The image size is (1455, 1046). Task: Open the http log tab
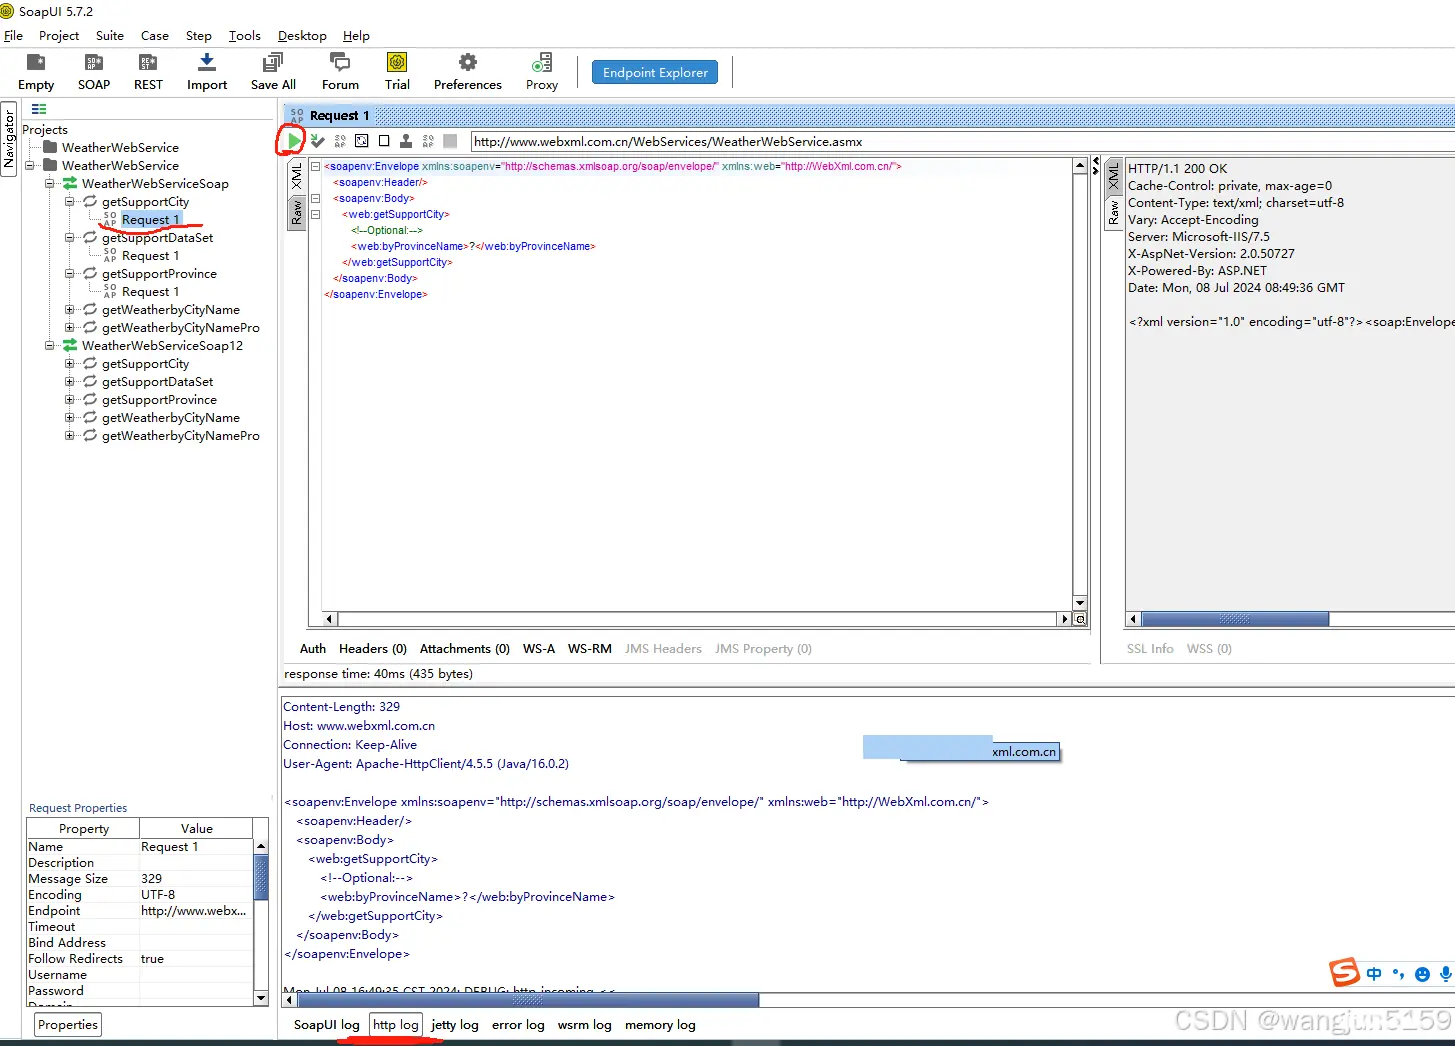[396, 1024]
